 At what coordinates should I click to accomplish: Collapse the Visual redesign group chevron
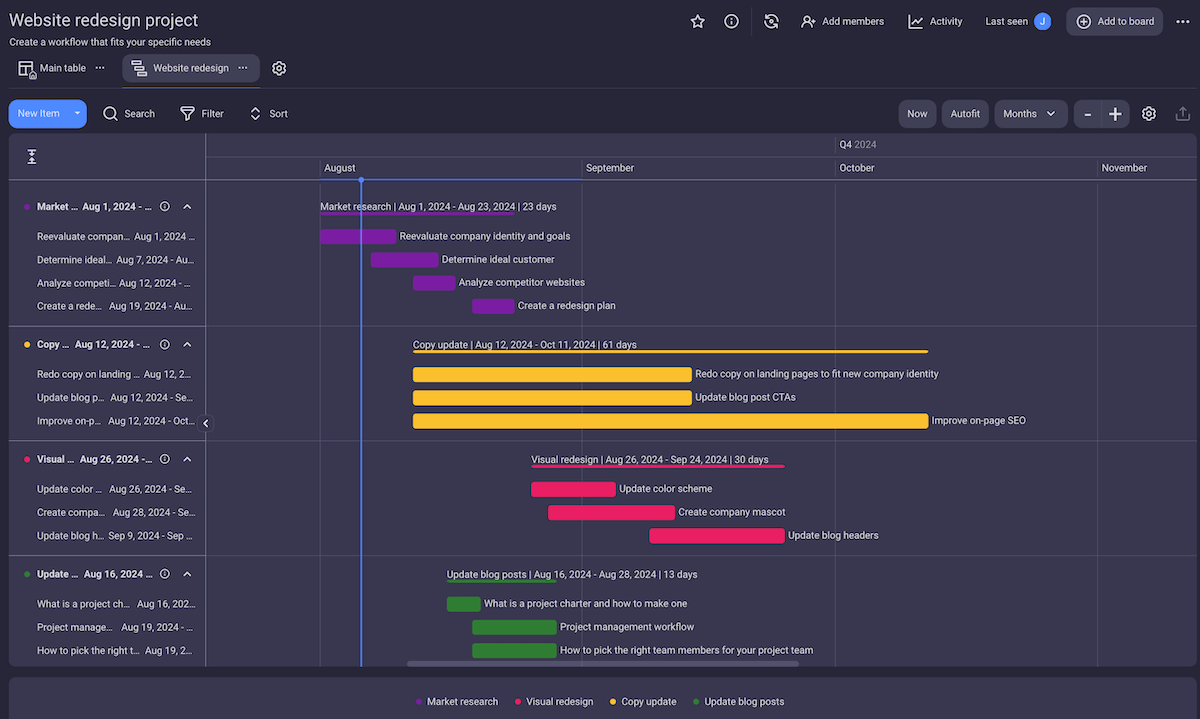point(187,458)
